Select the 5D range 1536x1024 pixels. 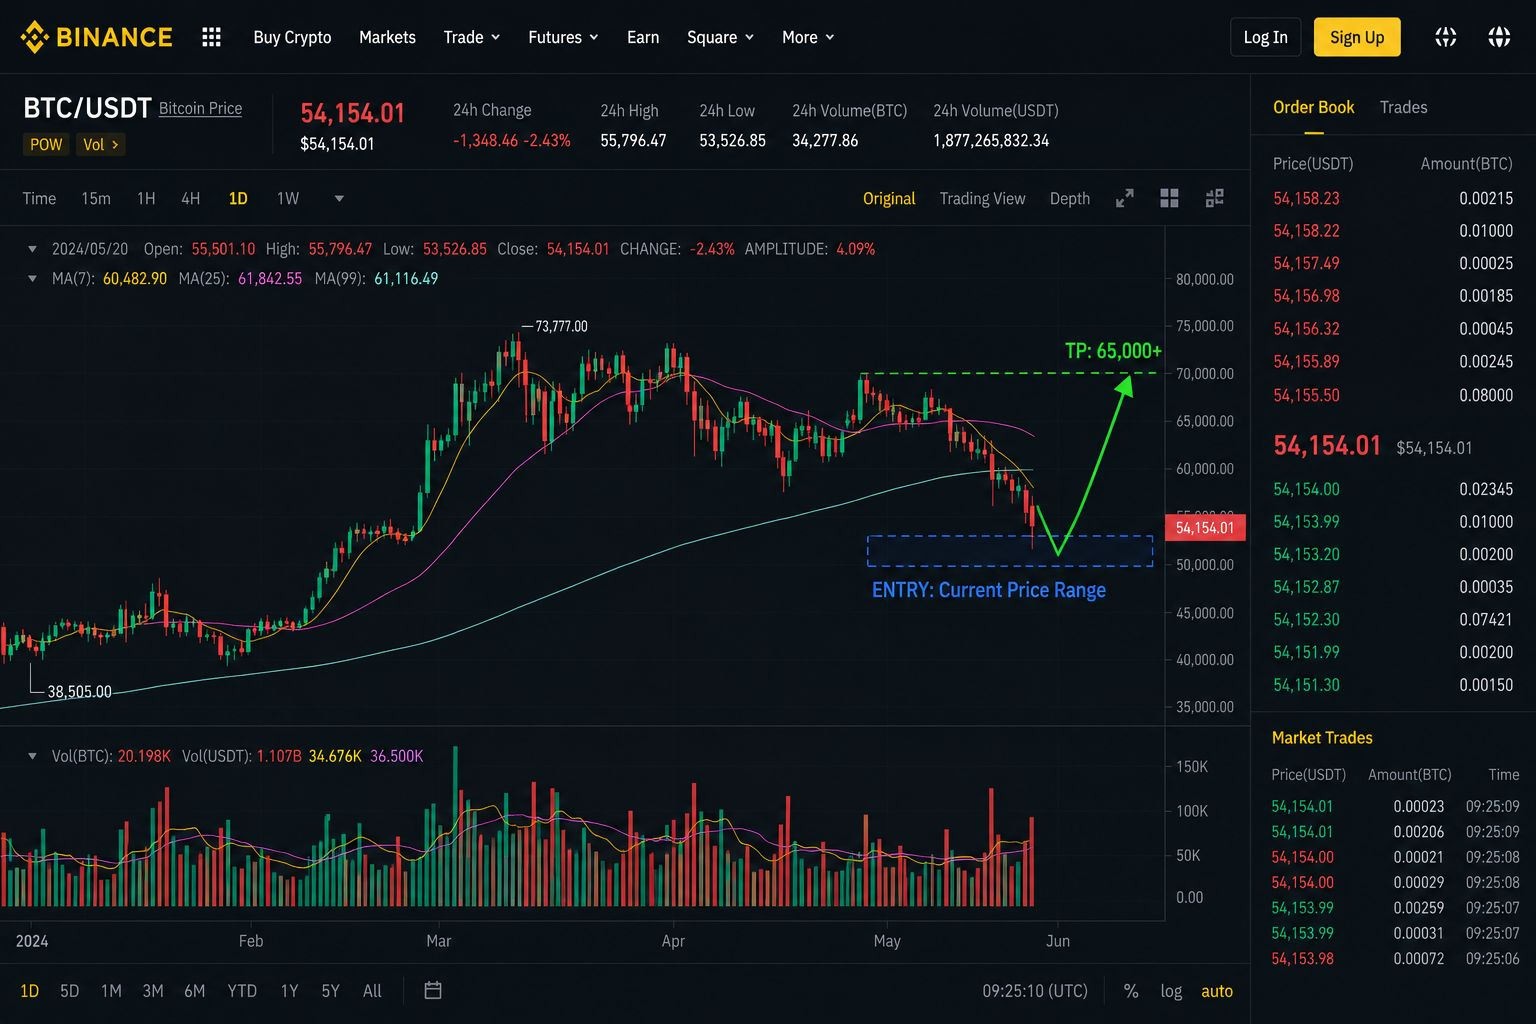[x=69, y=991]
